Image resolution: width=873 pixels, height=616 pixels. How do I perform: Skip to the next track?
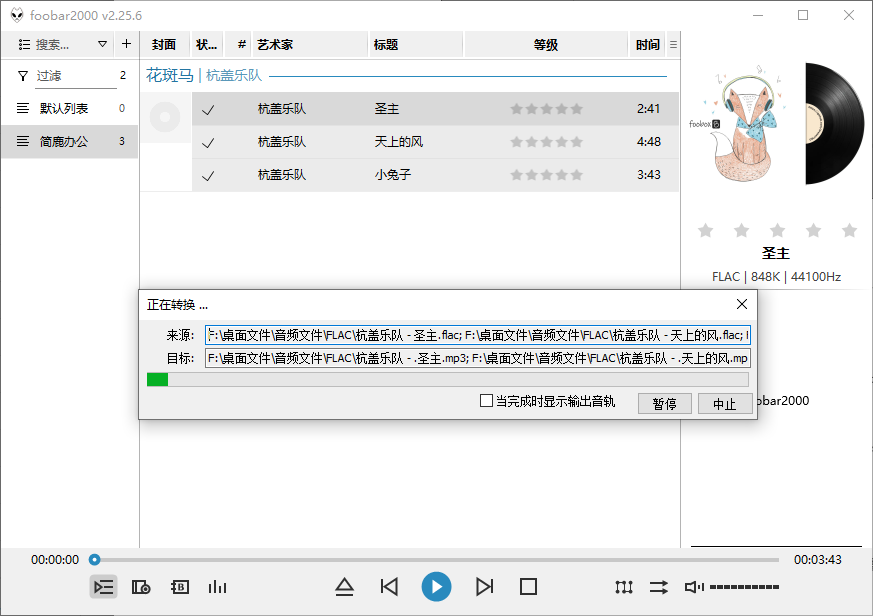point(484,587)
